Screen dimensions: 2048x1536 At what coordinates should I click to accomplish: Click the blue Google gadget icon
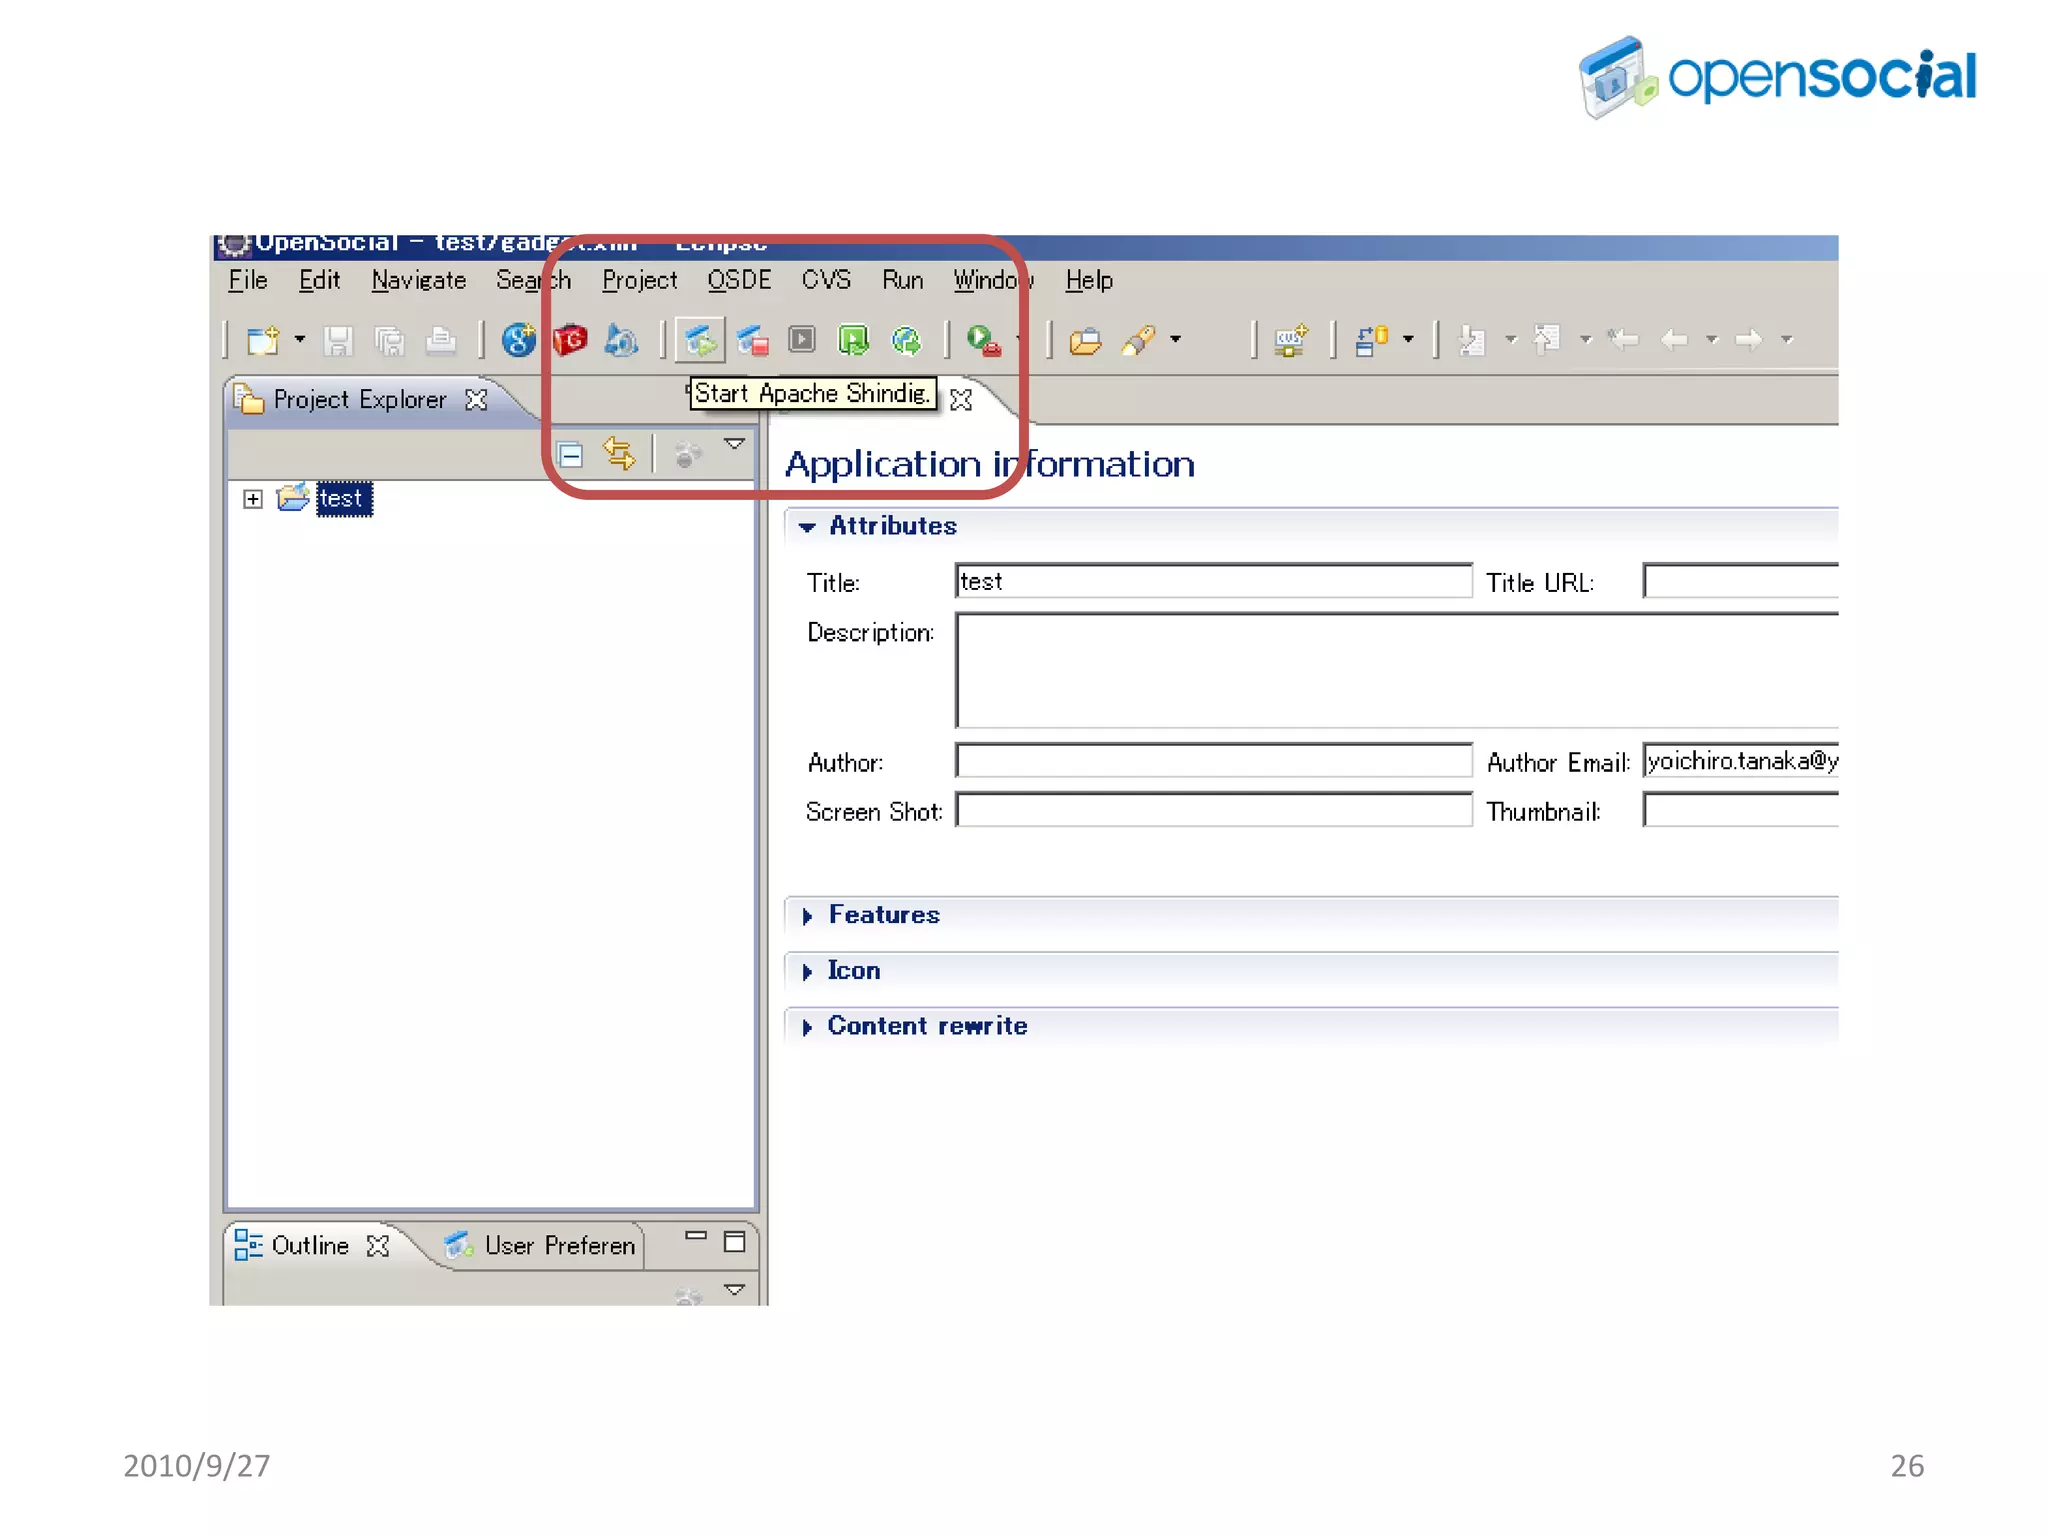(x=518, y=341)
